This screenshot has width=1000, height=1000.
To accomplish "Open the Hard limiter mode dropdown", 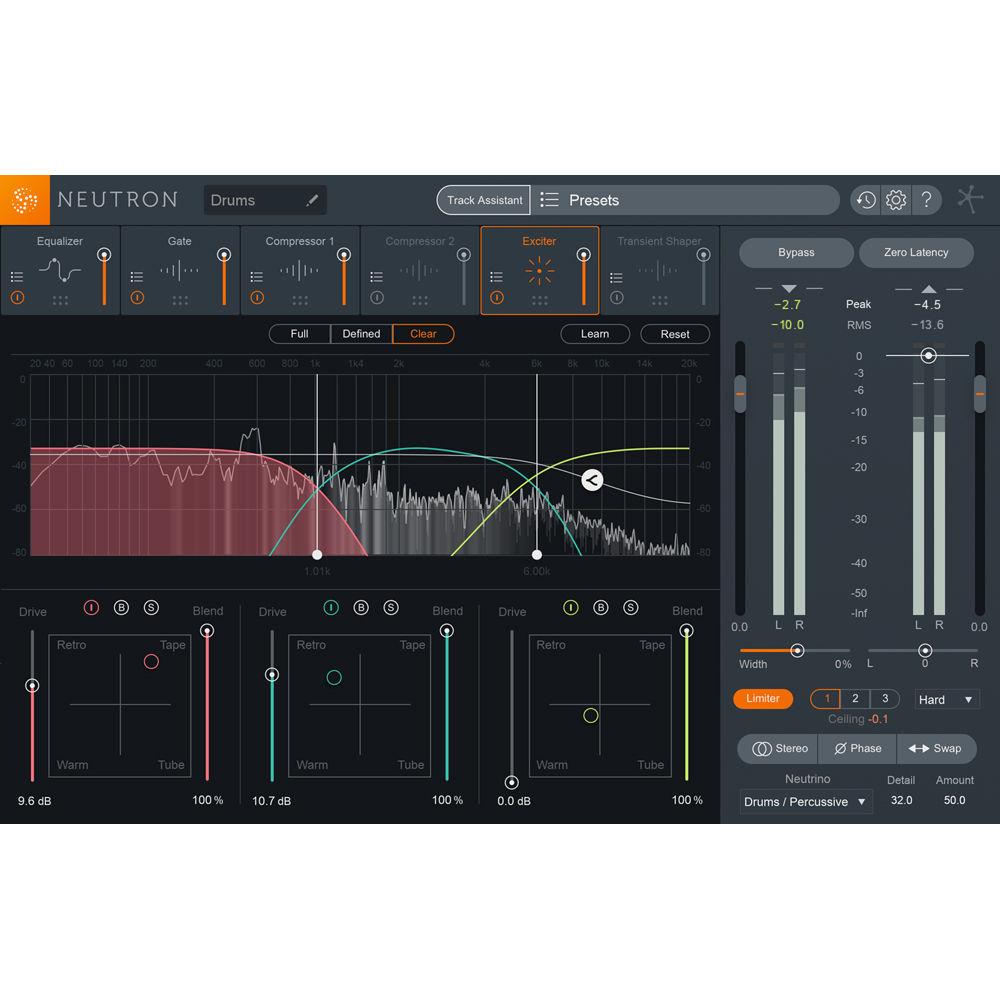I will [x=945, y=699].
